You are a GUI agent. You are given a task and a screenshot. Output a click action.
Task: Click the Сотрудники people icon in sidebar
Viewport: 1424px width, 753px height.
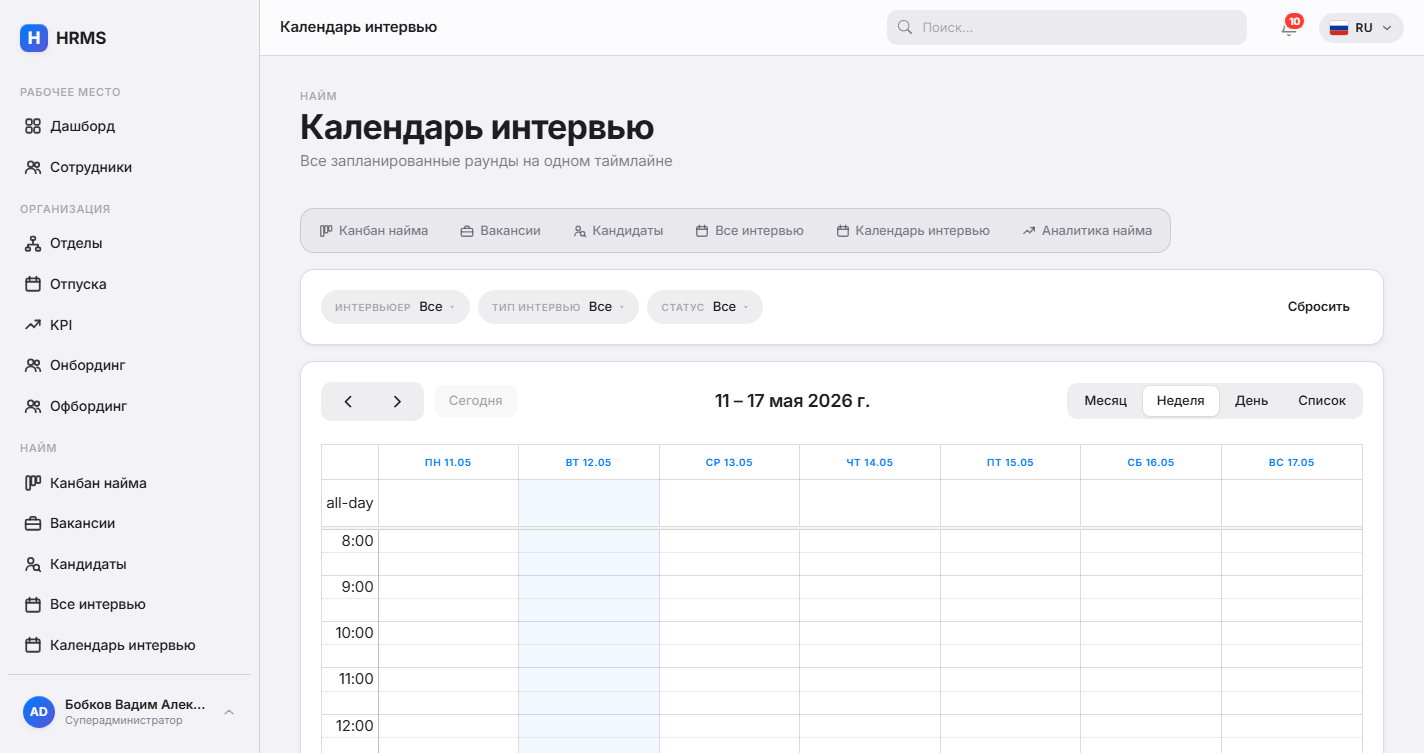point(33,168)
